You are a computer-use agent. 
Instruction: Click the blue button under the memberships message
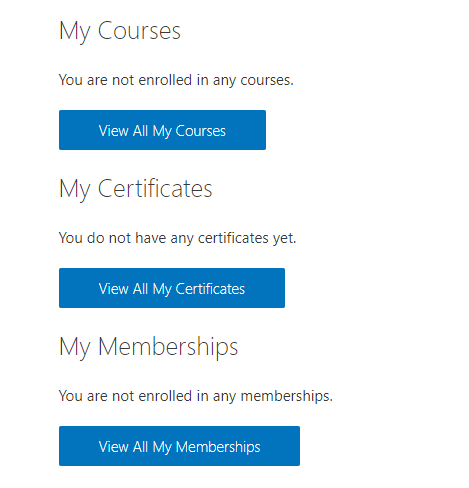tap(179, 446)
